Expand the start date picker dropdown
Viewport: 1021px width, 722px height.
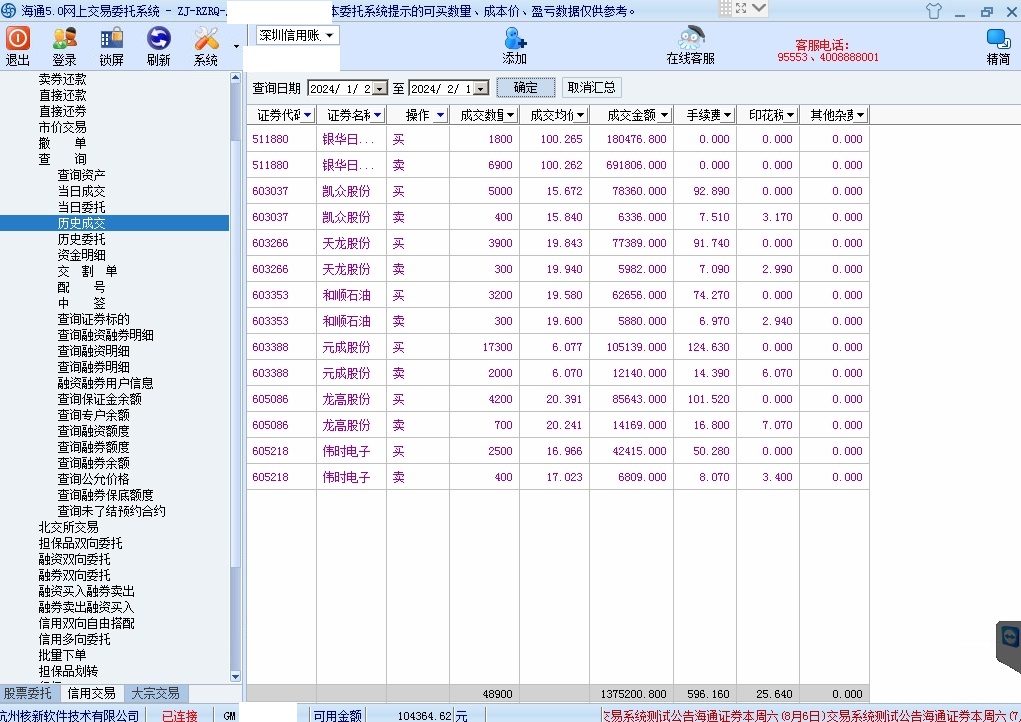point(379,89)
